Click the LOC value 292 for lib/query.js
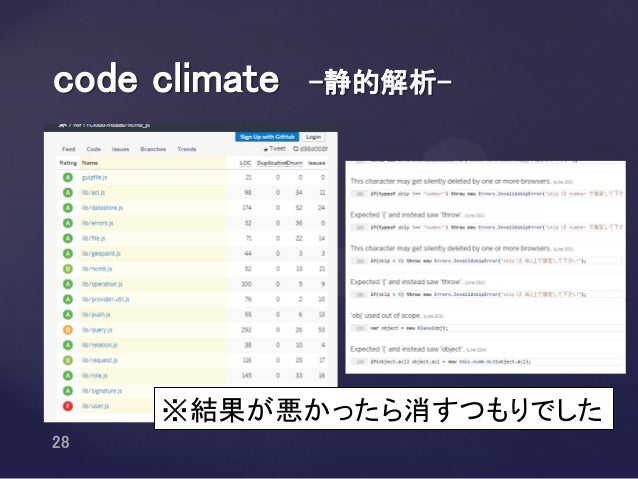Image resolution: width=638 pixels, height=479 pixels. tap(247, 330)
